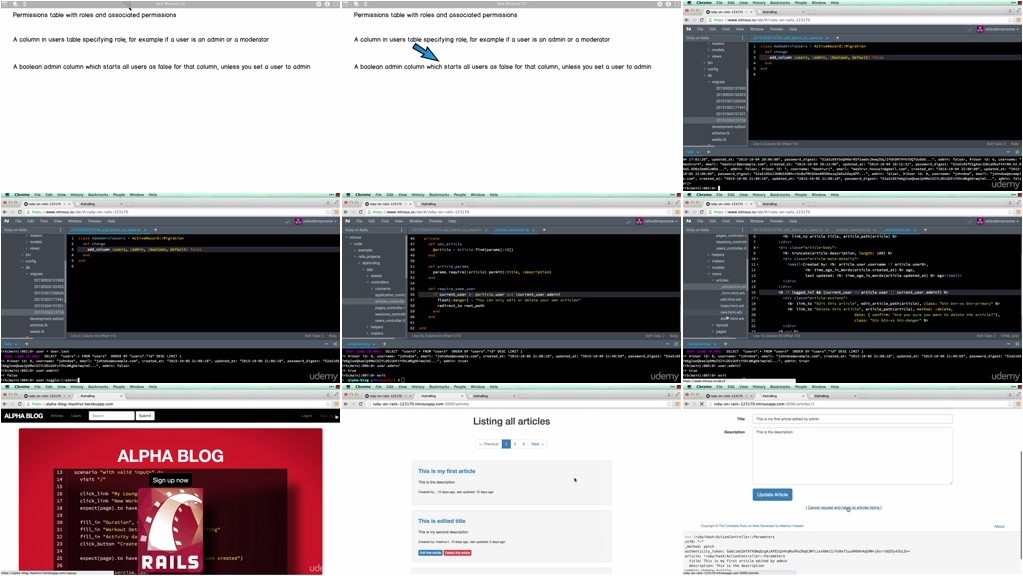Click Log in on the Alpha Blog navbar
Screen dimensions: 1023x576
pos(307,416)
